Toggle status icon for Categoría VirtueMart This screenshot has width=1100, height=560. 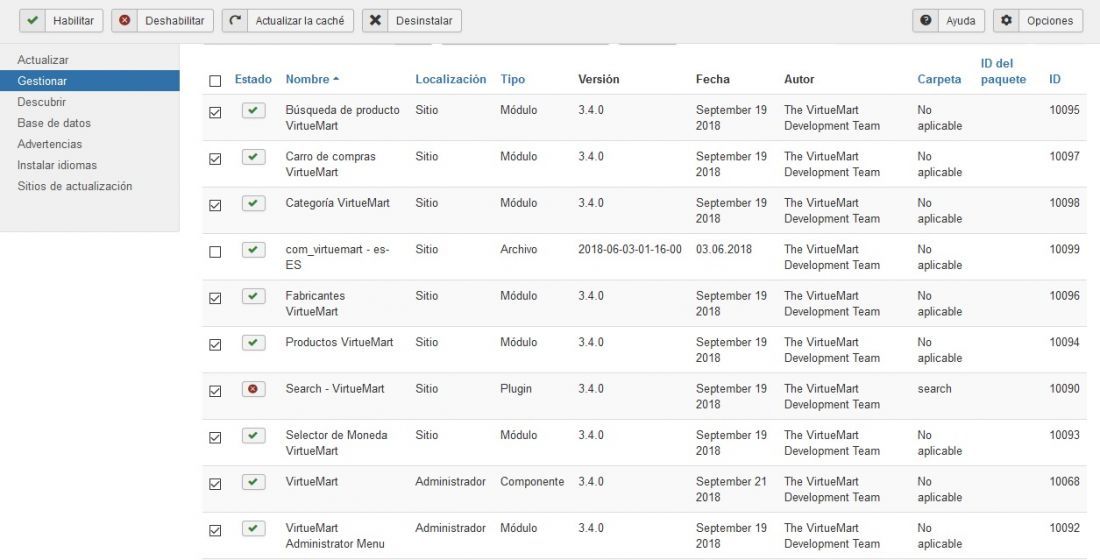(x=253, y=203)
